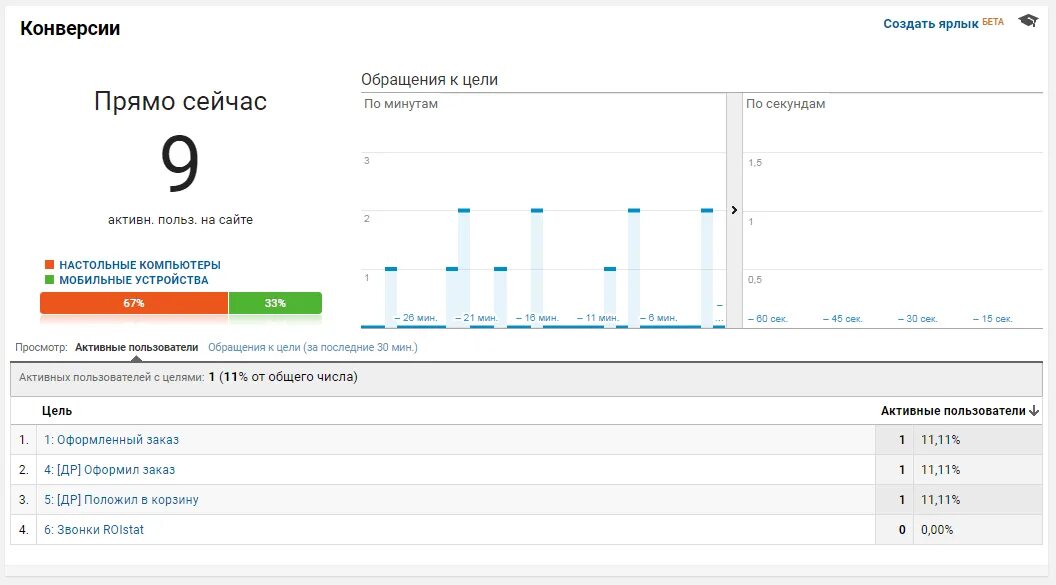Open goal 4: [ДР] Оформил заказ
Screen dimensions: 1056x585
pyautogui.click(x=110, y=469)
